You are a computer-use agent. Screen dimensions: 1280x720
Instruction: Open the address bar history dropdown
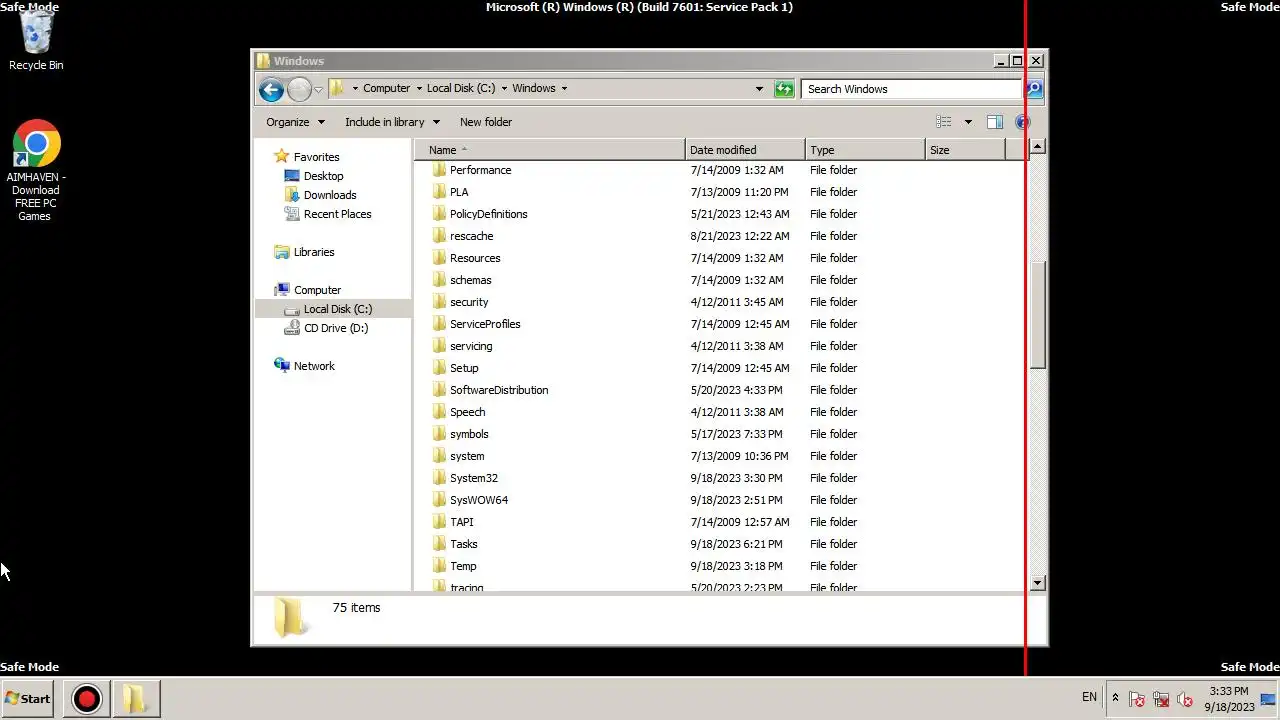click(x=759, y=89)
